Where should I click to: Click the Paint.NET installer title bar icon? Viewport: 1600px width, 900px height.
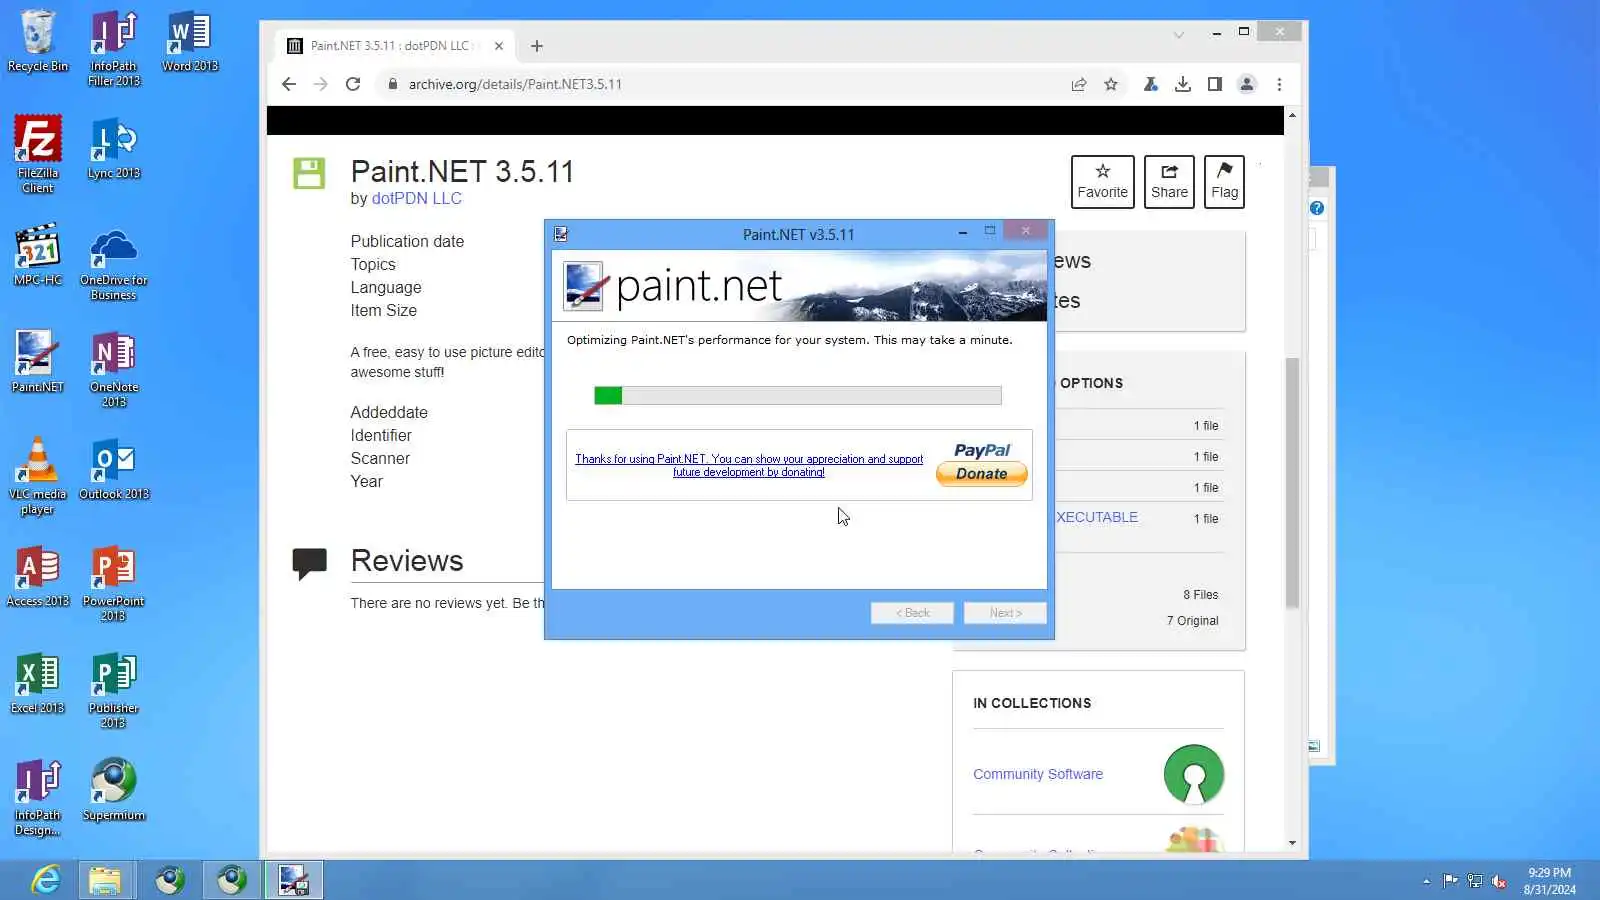[561, 234]
